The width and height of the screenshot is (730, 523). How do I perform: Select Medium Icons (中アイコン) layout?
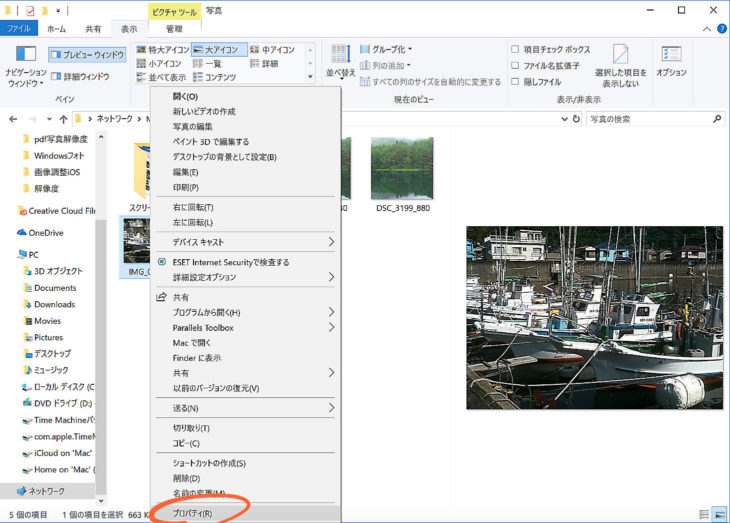(272, 50)
